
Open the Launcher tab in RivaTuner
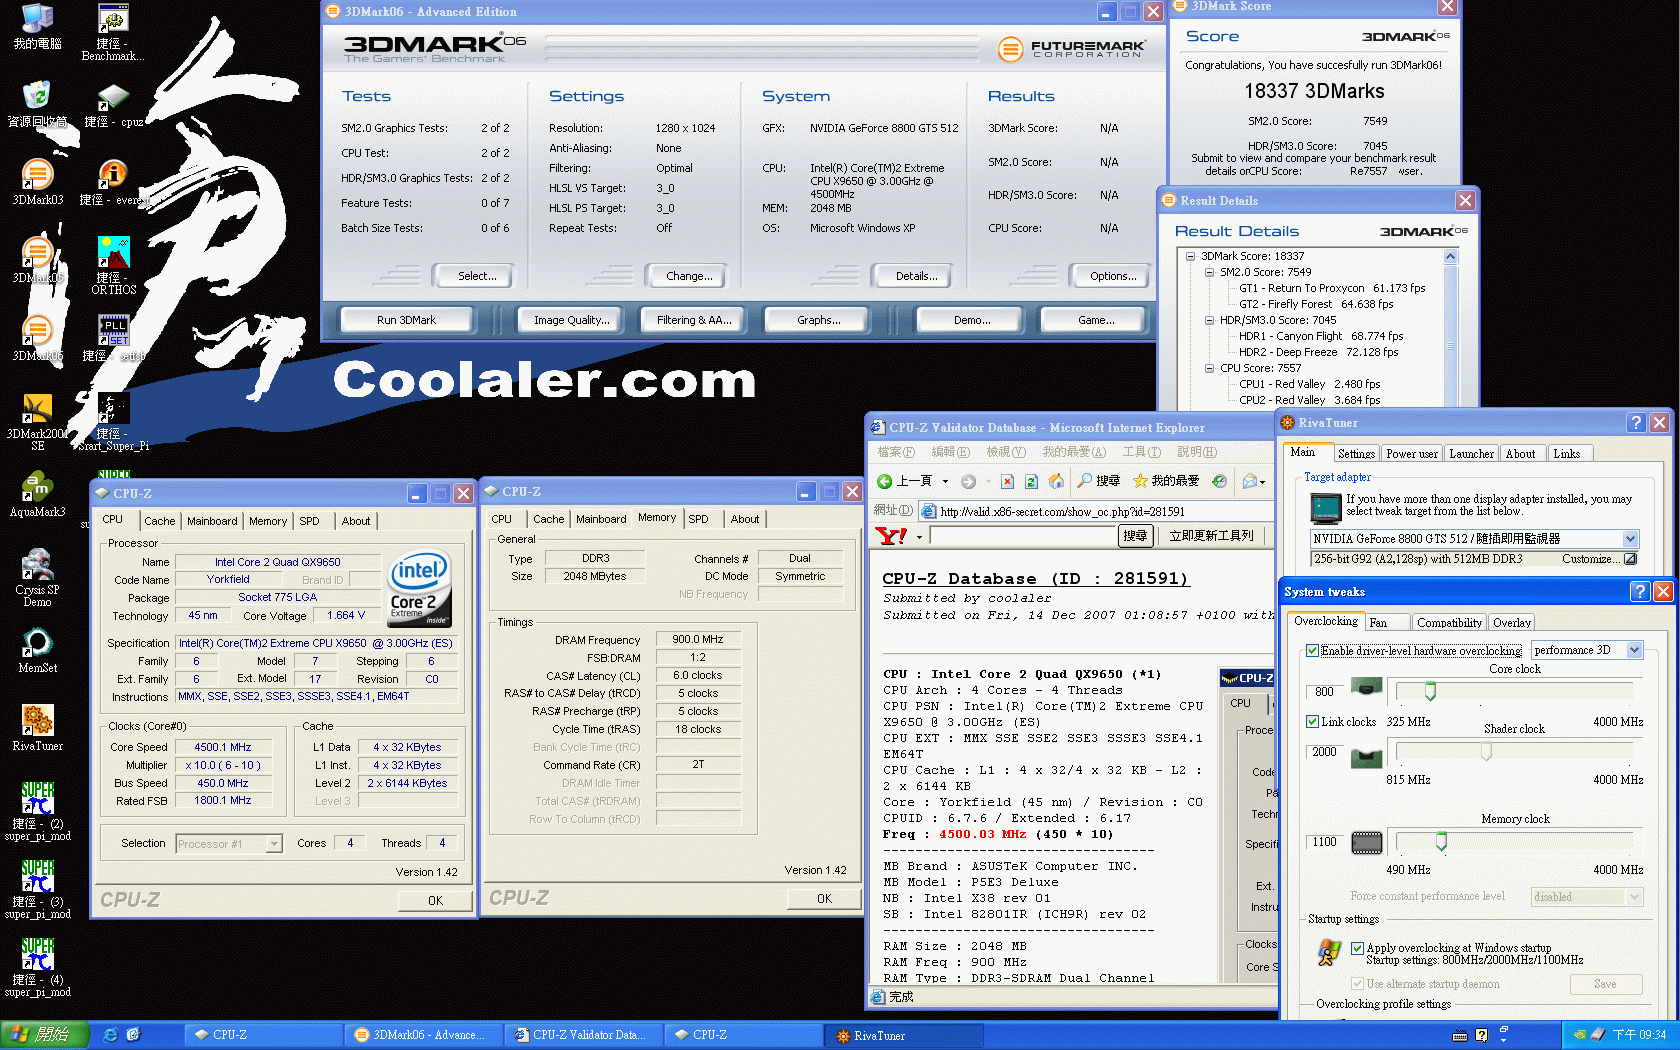pyautogui.click(x=1471, y=454)
